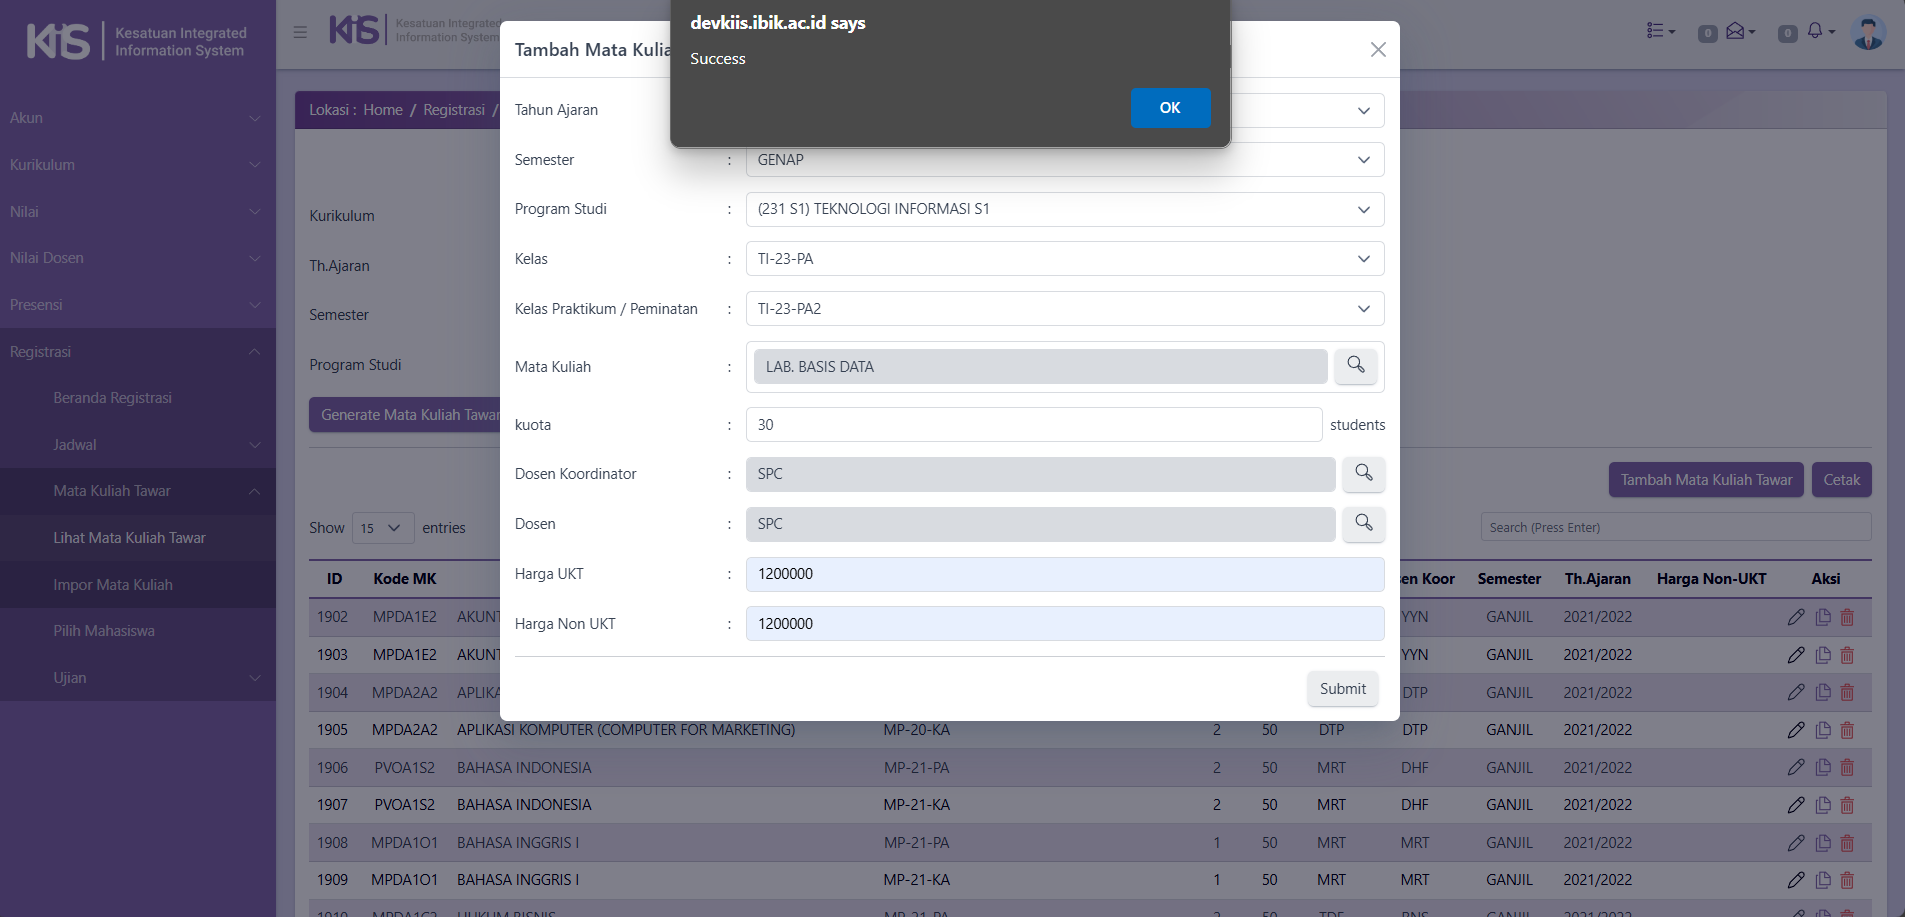Open the Program Studi dropdown

click(x=1064, y=209)
